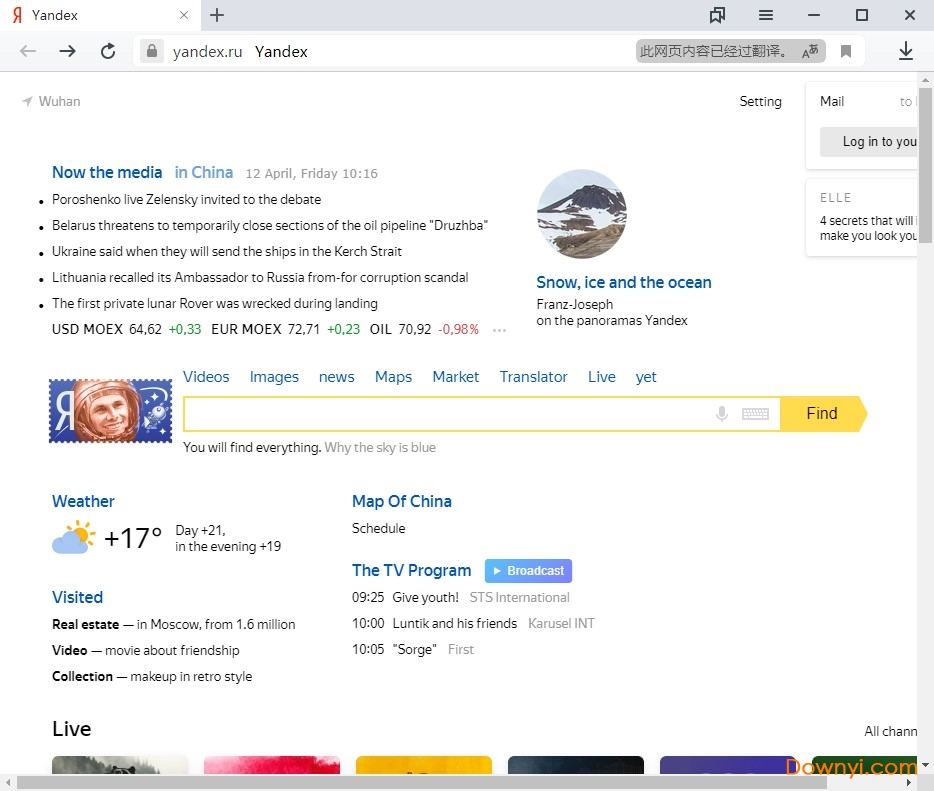Screen dimensions: 934x791
Task: Open 'Luntik and his friends' listing
Action: 454,624
